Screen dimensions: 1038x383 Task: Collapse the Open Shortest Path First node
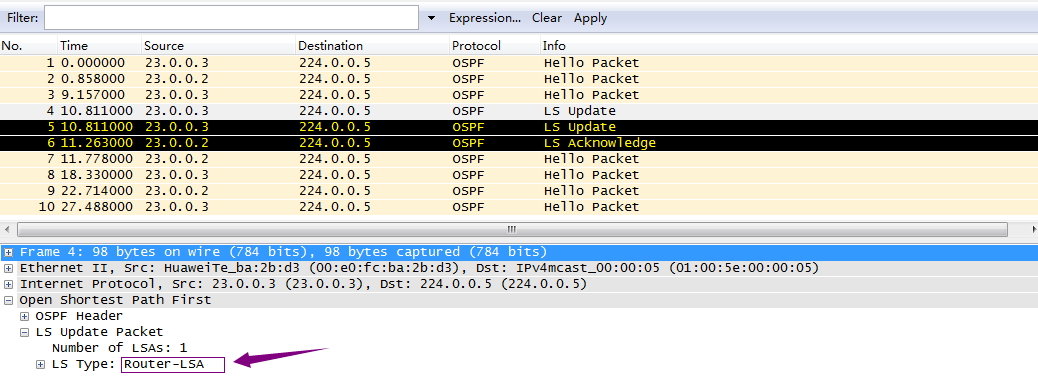9,300
